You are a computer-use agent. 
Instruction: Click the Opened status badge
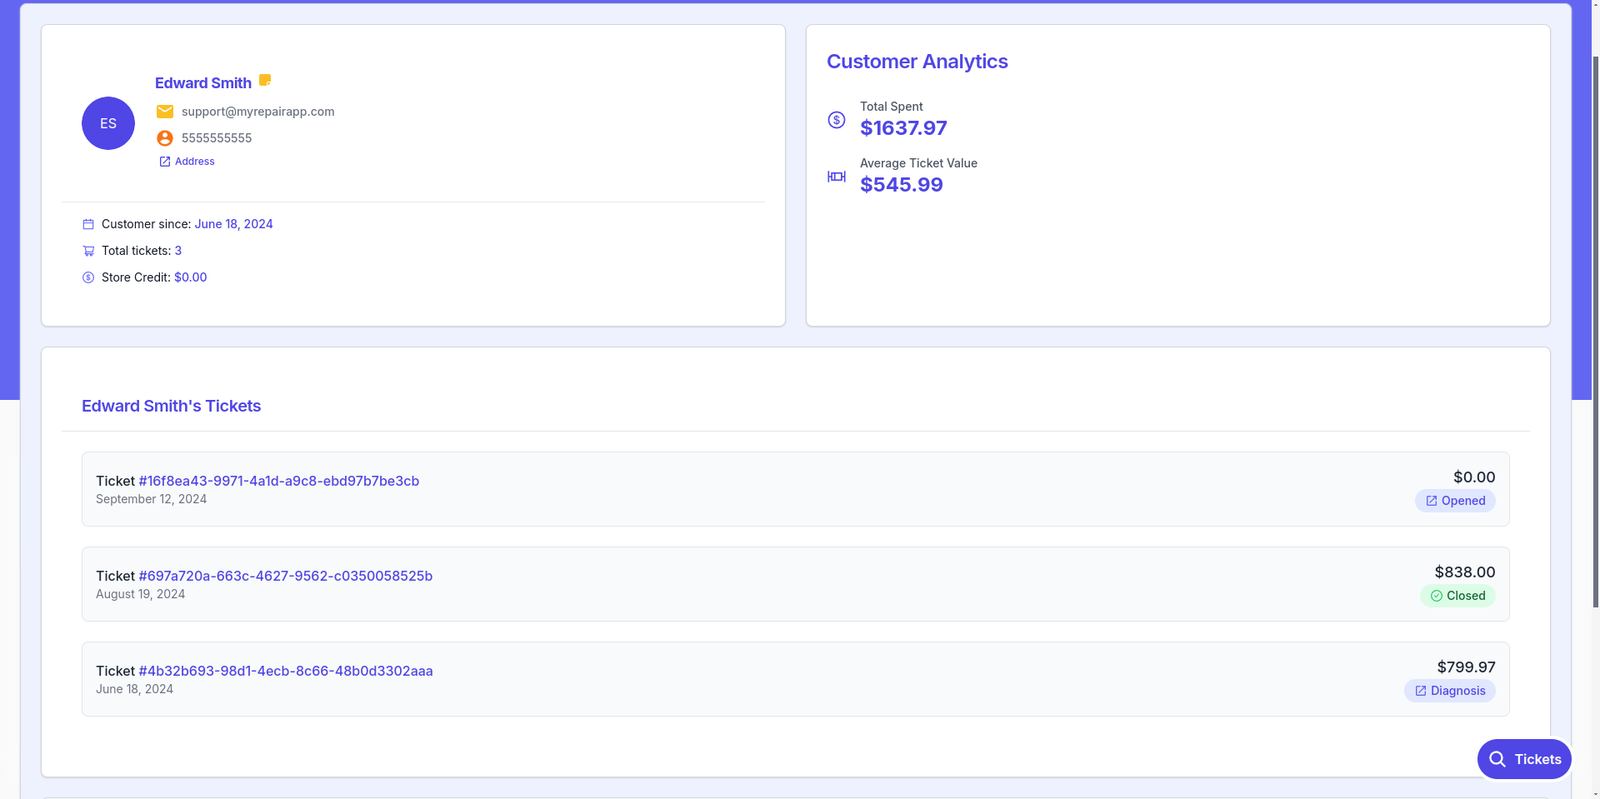(x=1455, y=501)
